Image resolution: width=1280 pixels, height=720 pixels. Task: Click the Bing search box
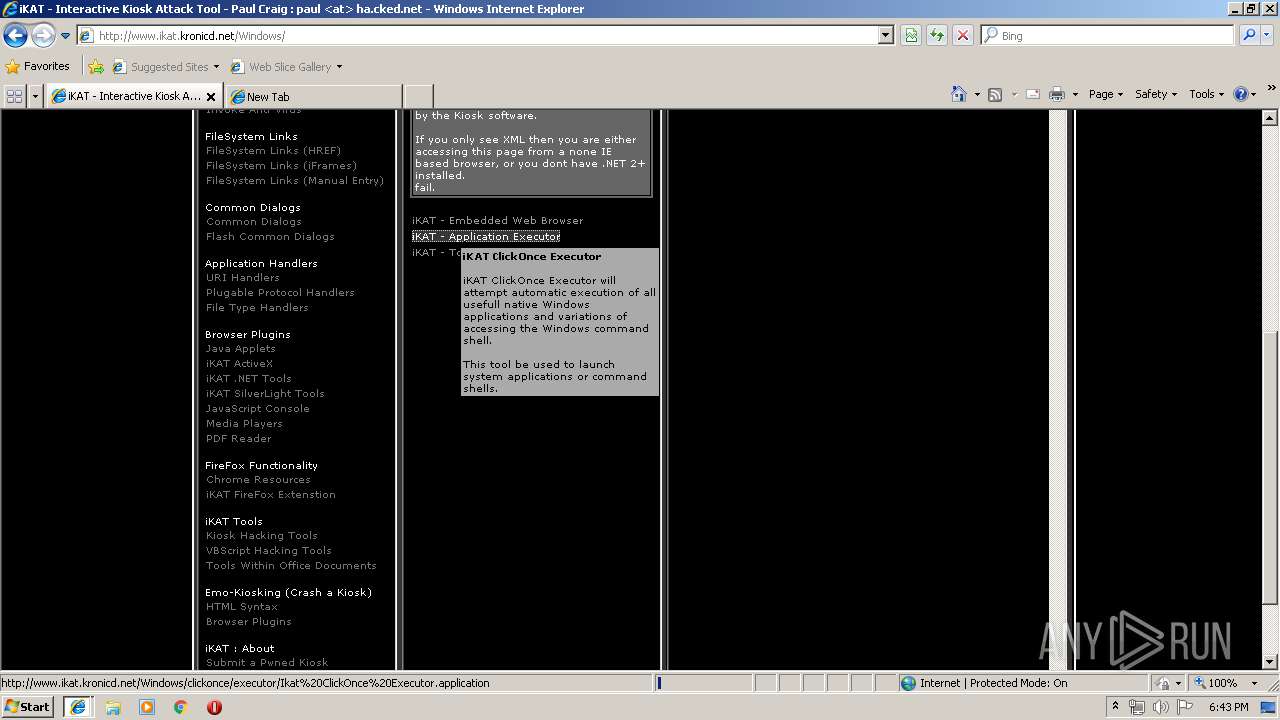click(1107, 35)
